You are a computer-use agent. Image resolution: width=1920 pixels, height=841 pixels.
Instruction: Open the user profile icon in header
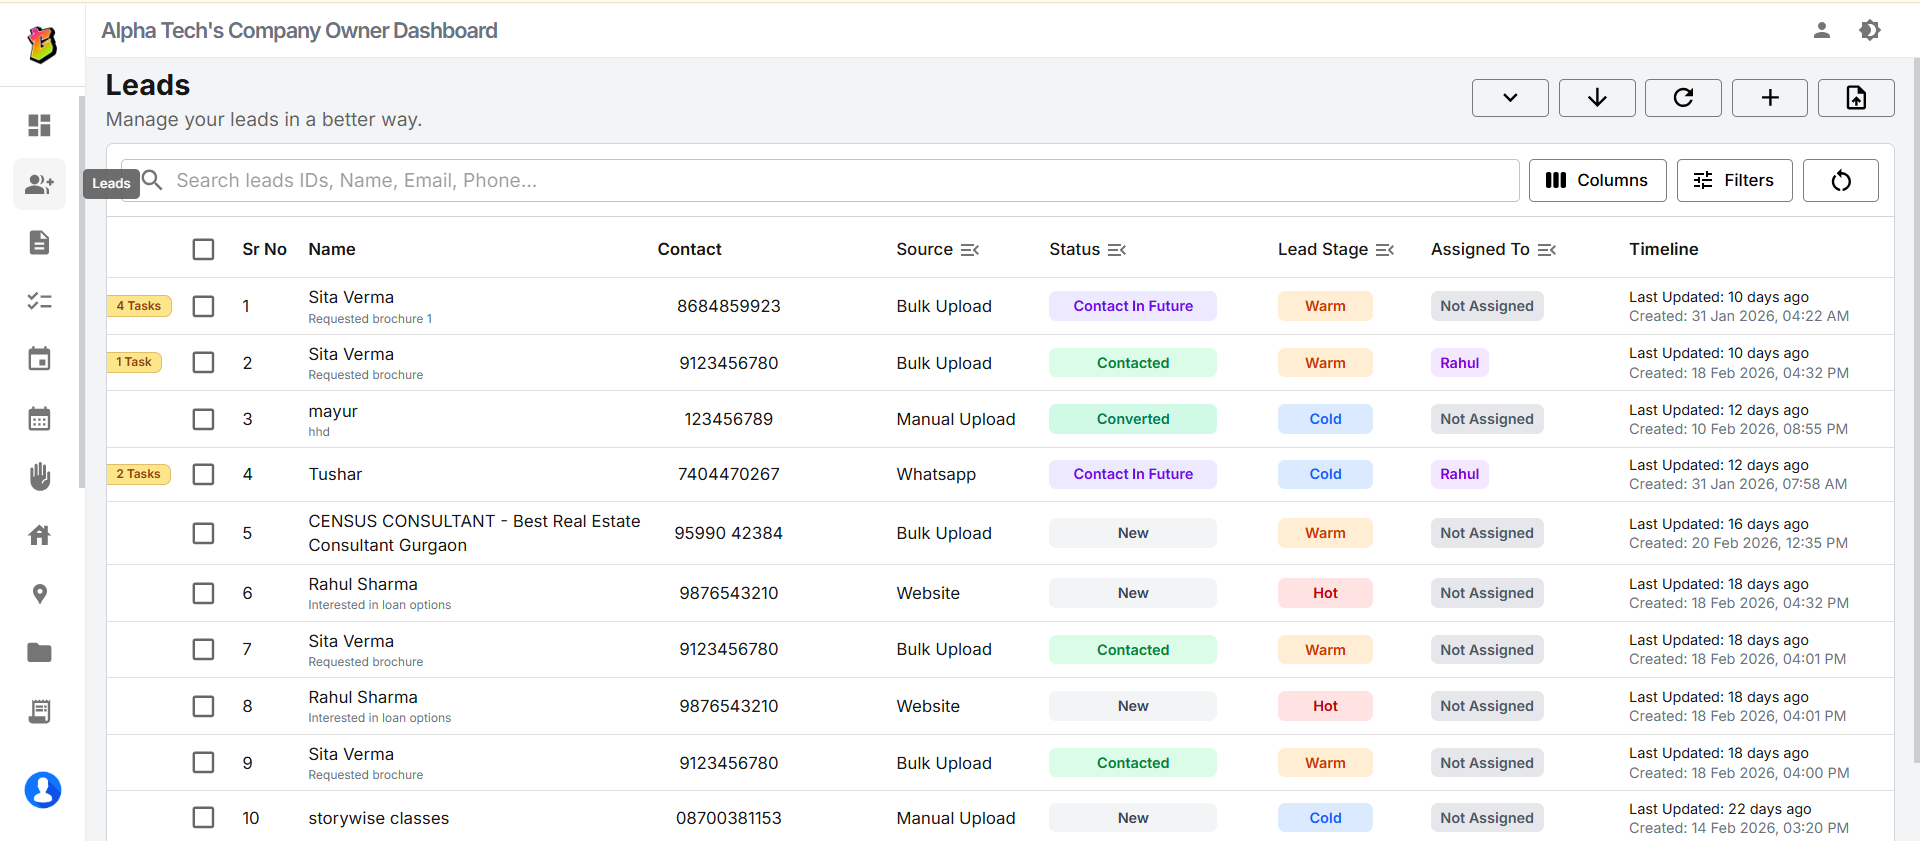click(x=1822, y=30)
